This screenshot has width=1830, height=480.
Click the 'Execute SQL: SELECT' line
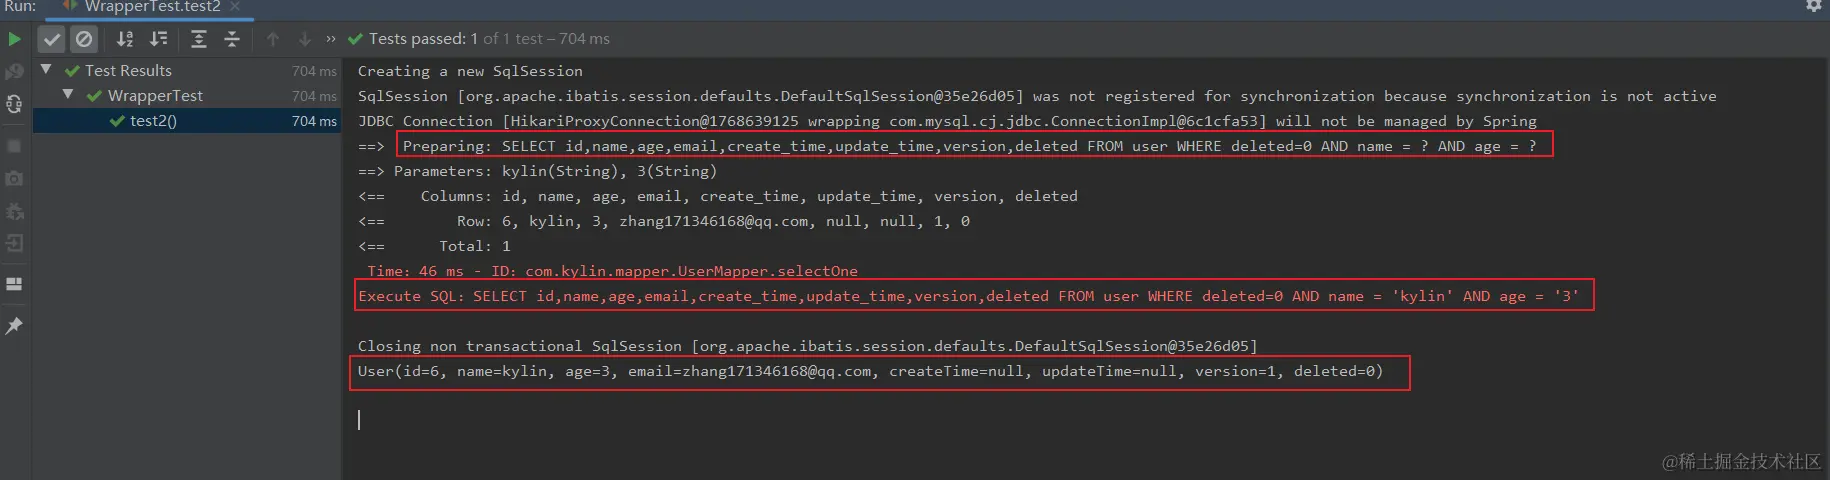click(968, 296)
